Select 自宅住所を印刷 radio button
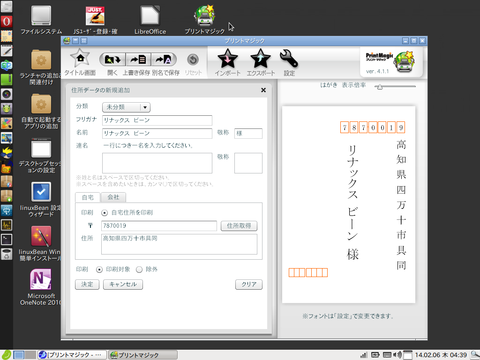This screenshot has height=360, width=480. [104, 212]
